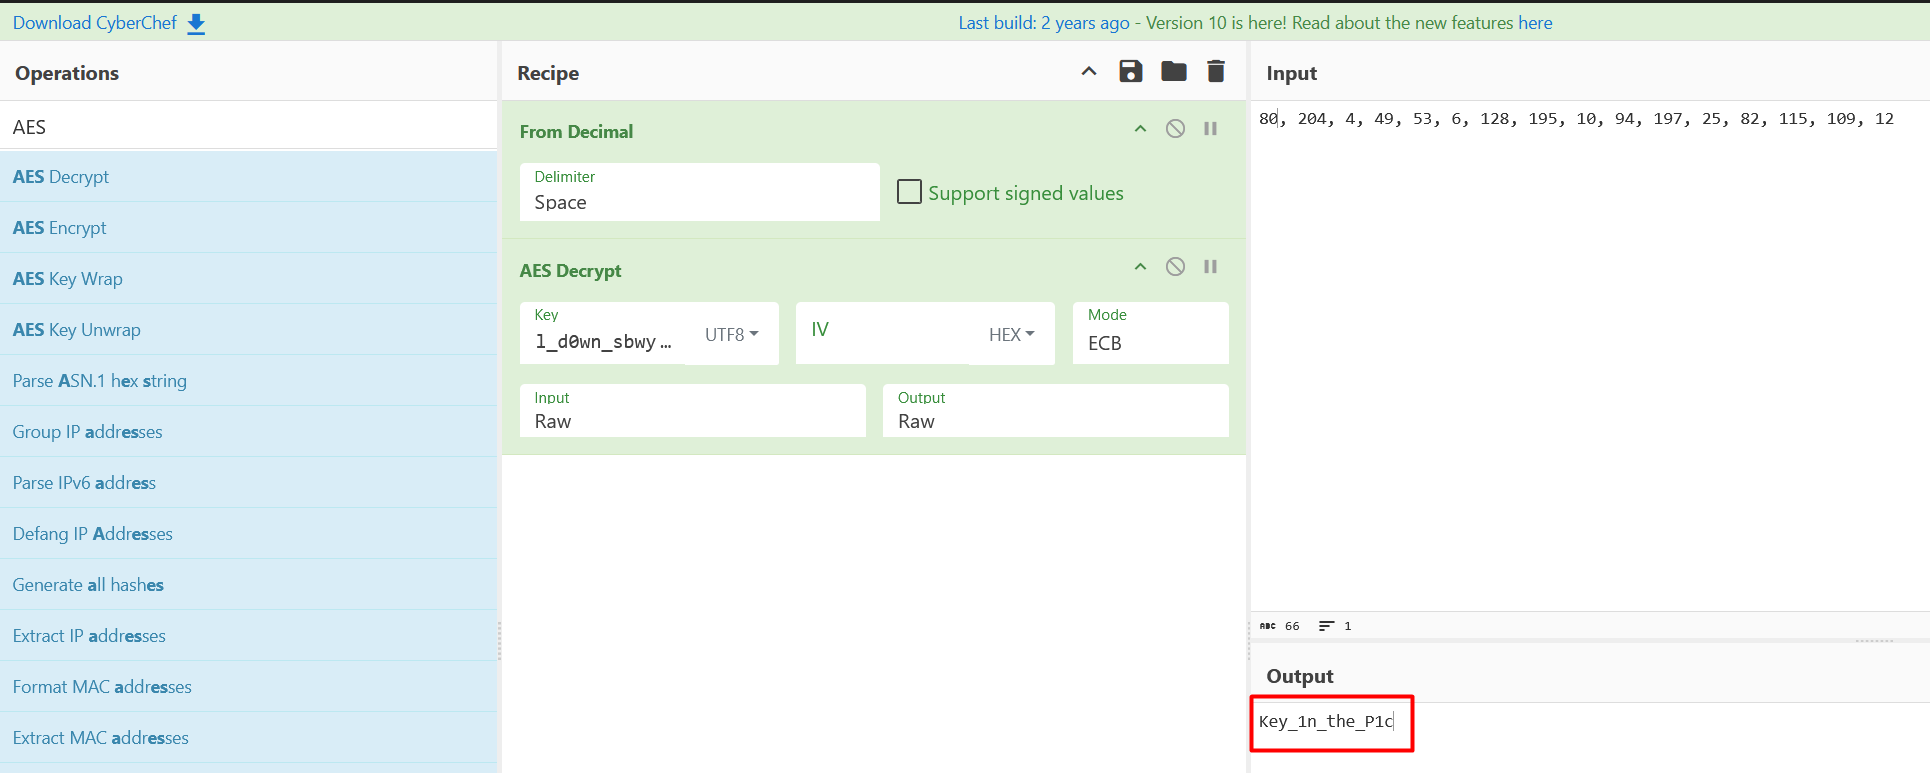The width and height of the screenshot is (1930, 773).
Task: Collapse the From Decimal operation
Action: (x=1140, y=129)
